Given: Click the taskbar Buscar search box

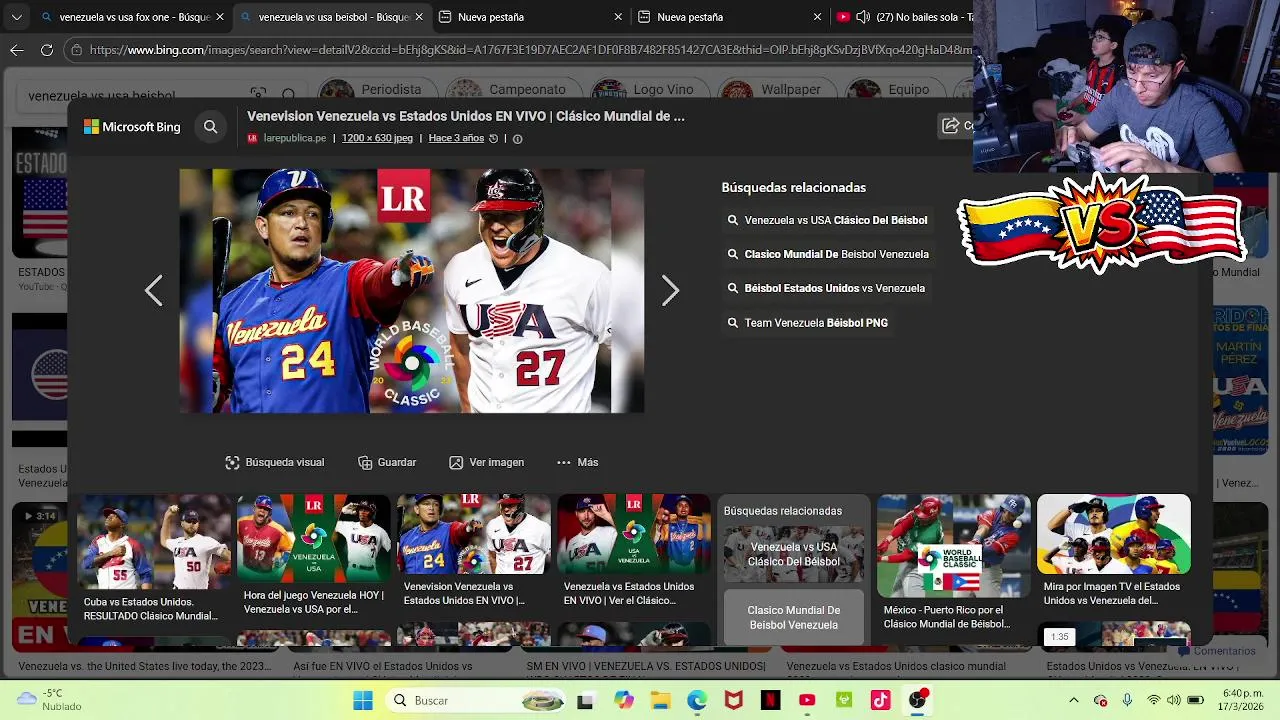Looking at the screenshot, I should point(476,700).
